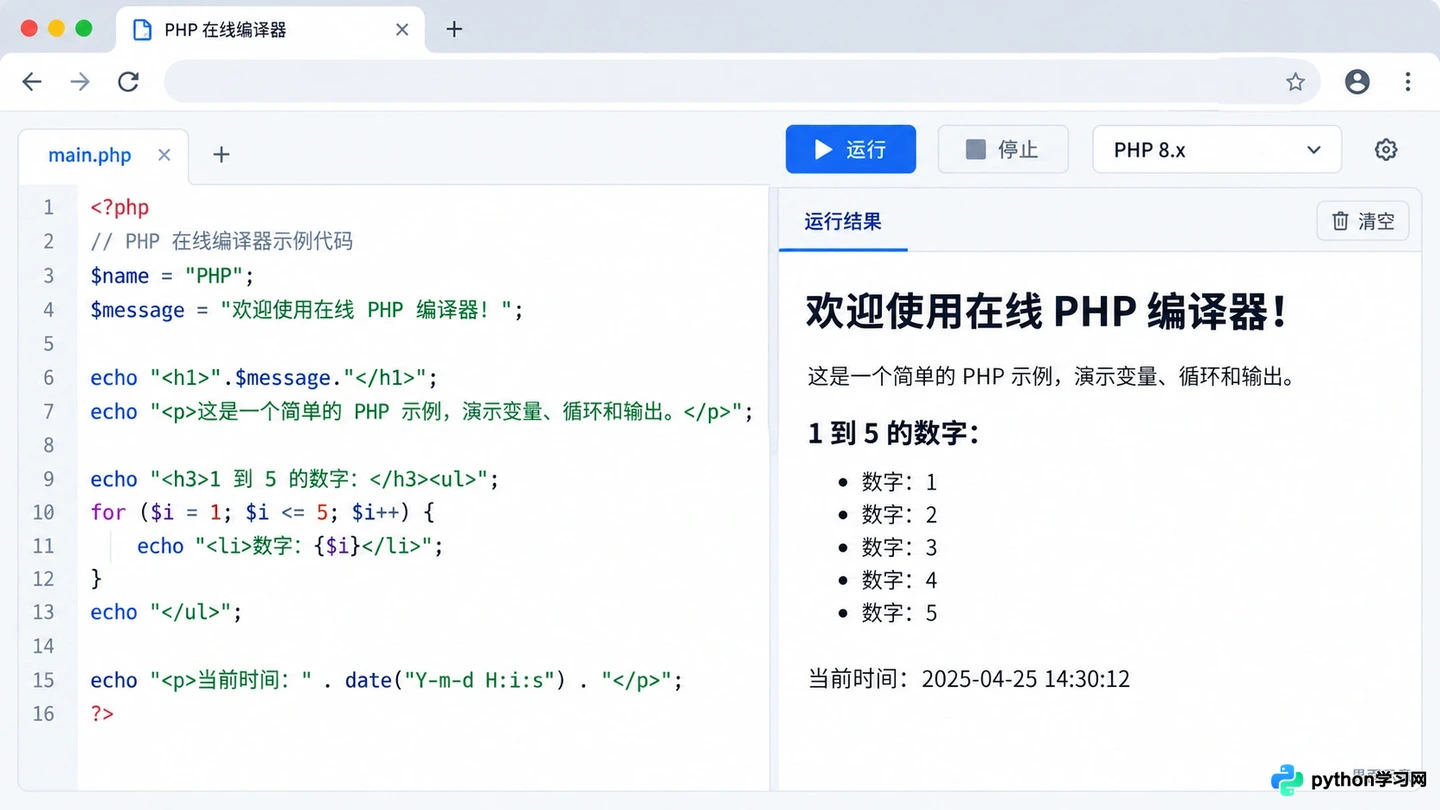Focus the browser address bar
Image resolution: width=1440 pixels, height=810 pixels.
click(742, 82)
